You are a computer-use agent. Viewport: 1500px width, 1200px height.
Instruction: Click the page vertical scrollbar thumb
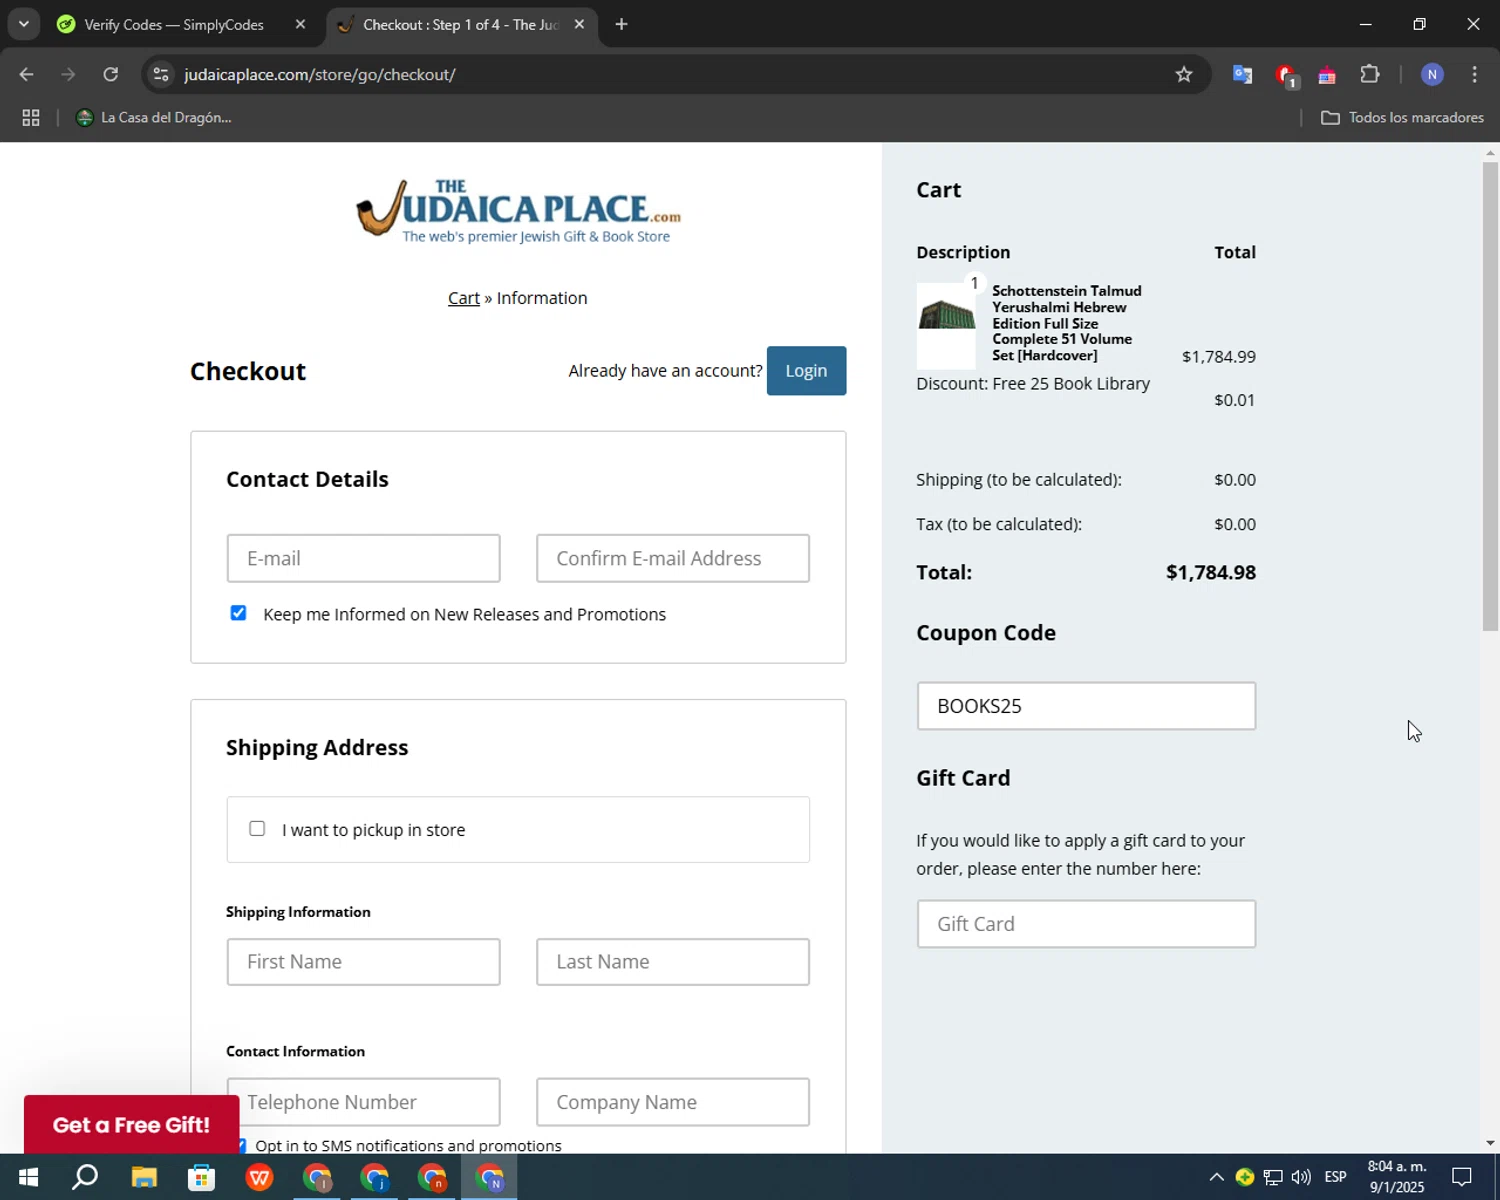[x=1490, y=396]
